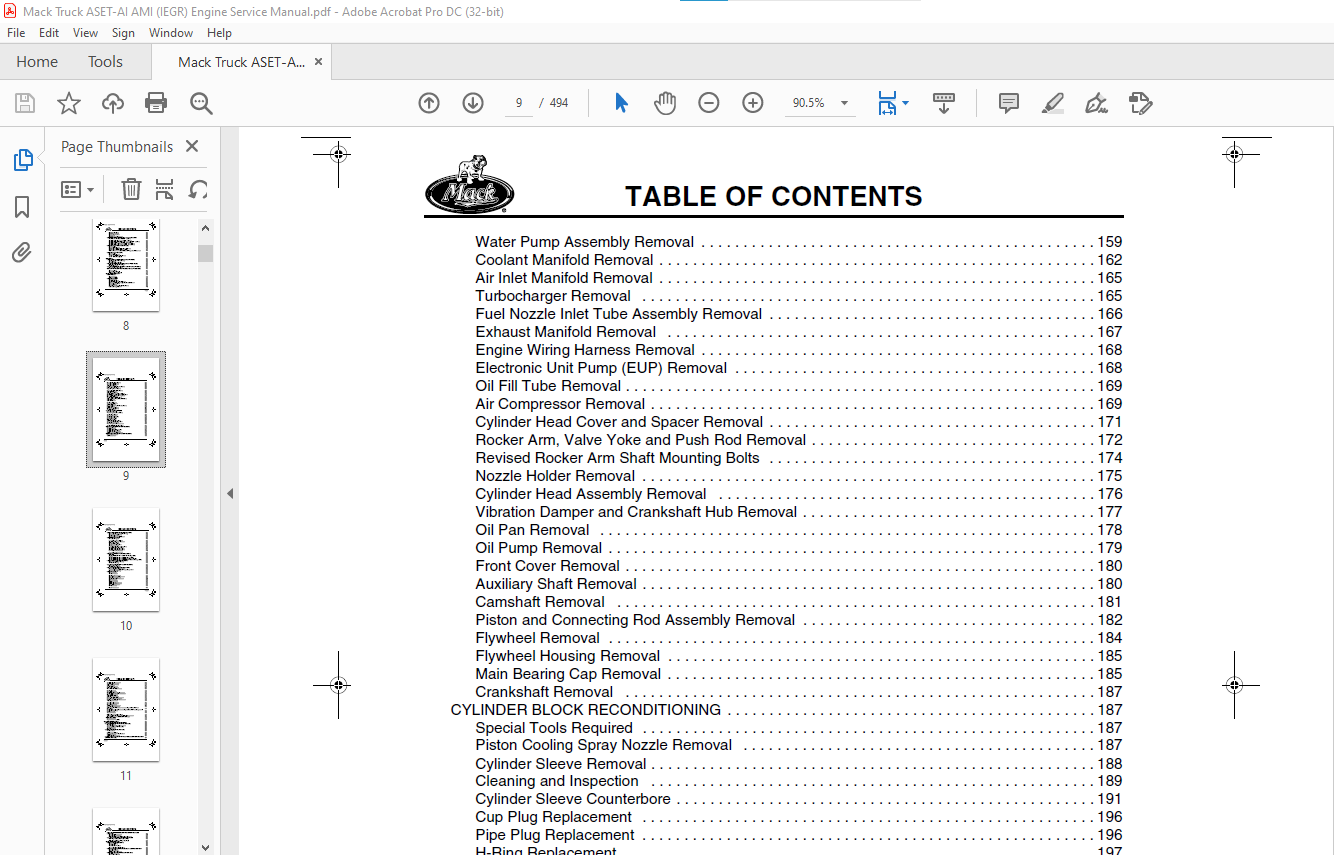The image size is (1334, 855).
Task: Click the thumbnails panel scrollbar thumb
Action: [205, 253]
